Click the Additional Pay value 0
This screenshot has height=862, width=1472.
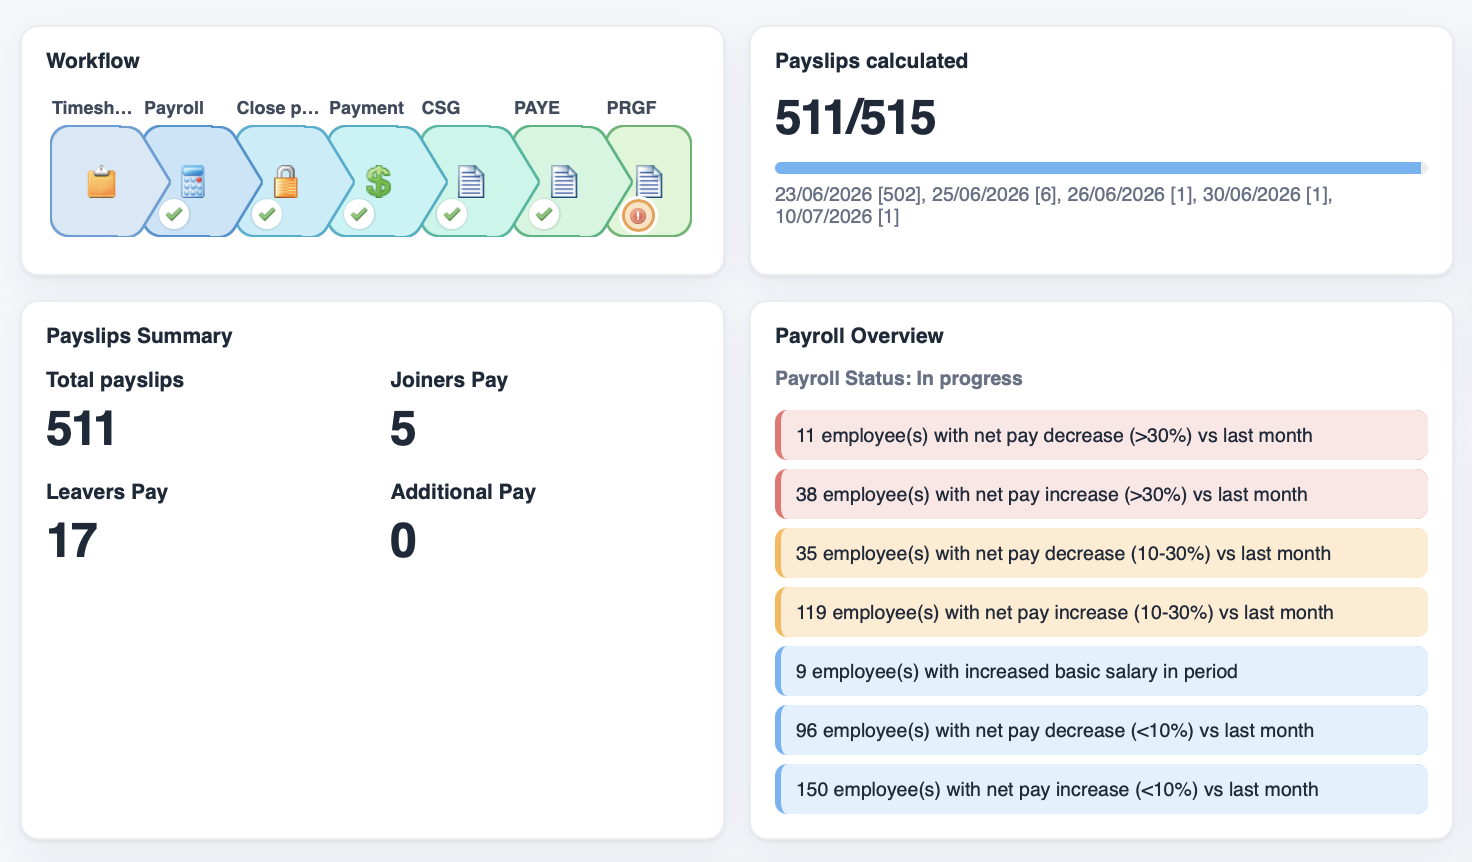[403, 541]
